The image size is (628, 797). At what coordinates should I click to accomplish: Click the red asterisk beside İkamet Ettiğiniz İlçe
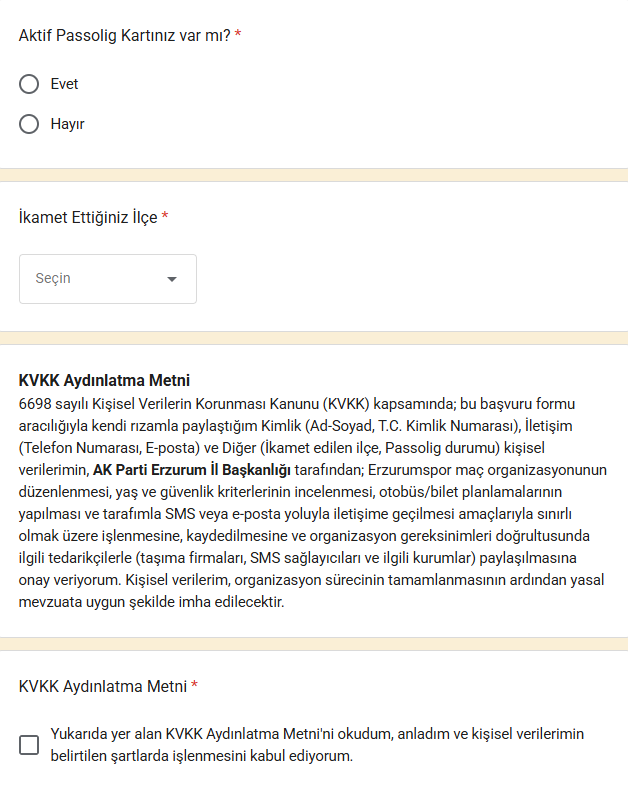tap(165, 217)
